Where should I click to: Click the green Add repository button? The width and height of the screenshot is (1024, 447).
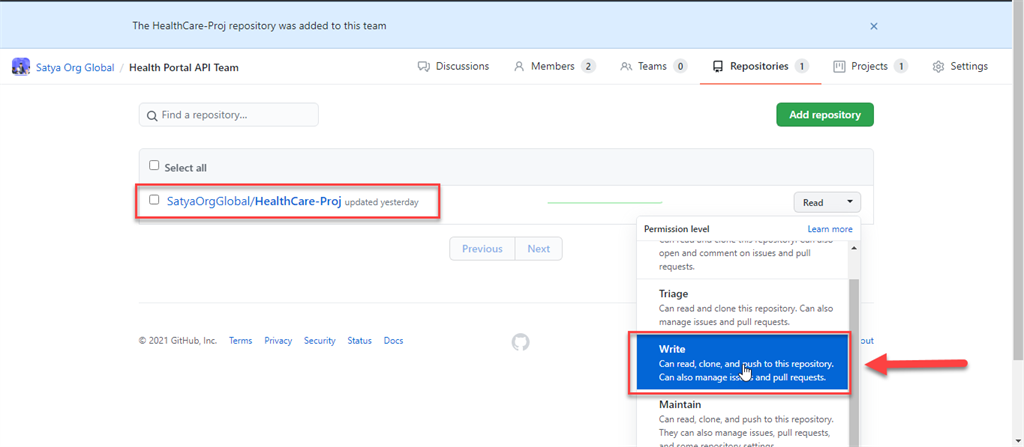[825, 114]
